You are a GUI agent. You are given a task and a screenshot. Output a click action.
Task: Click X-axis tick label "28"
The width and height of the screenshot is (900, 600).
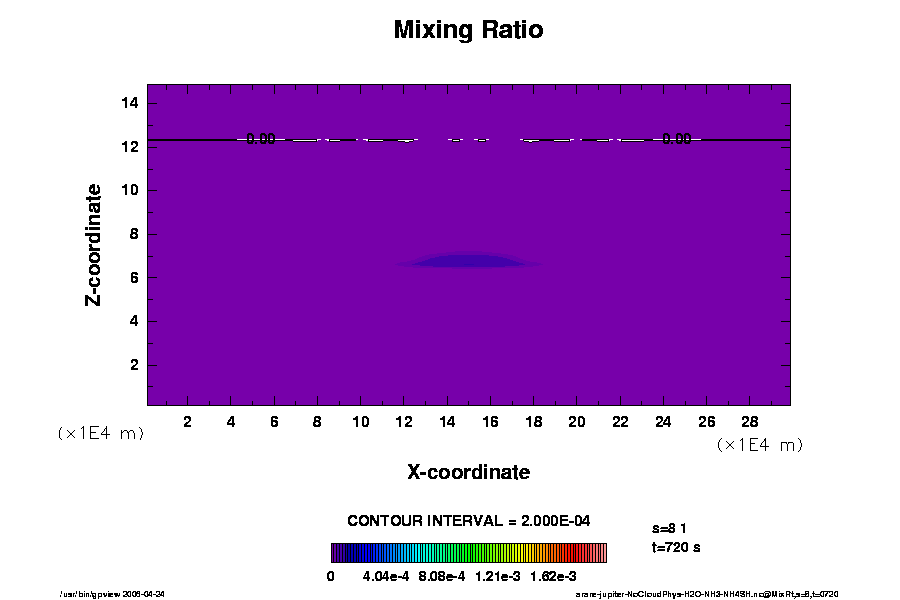tap(750, 422)
